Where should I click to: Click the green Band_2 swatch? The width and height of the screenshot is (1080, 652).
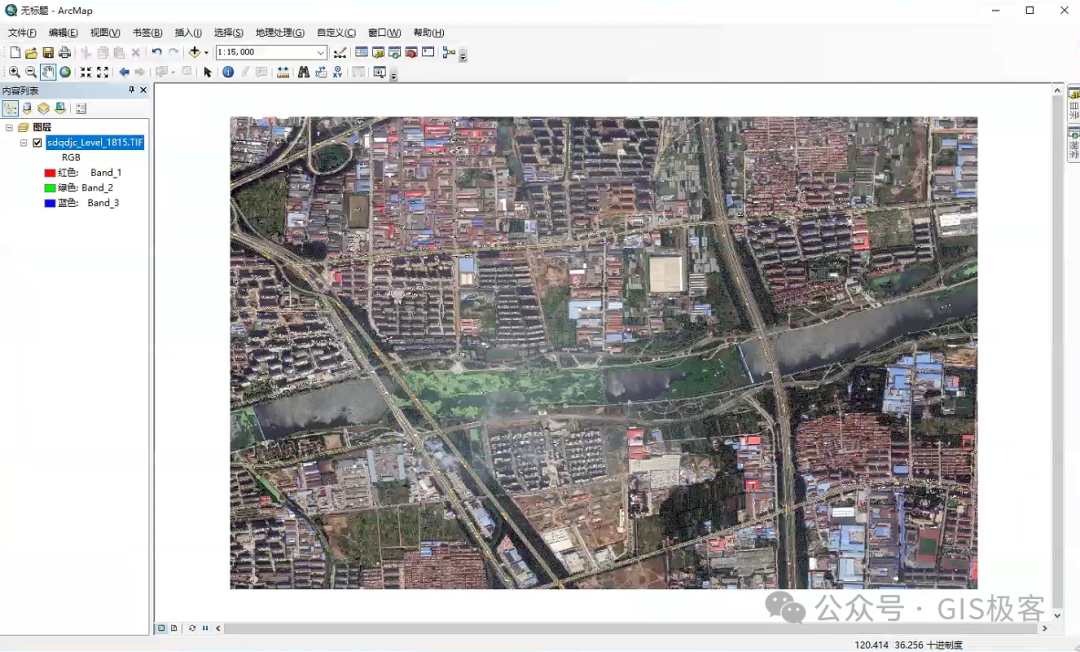click(x=50, y=188)
